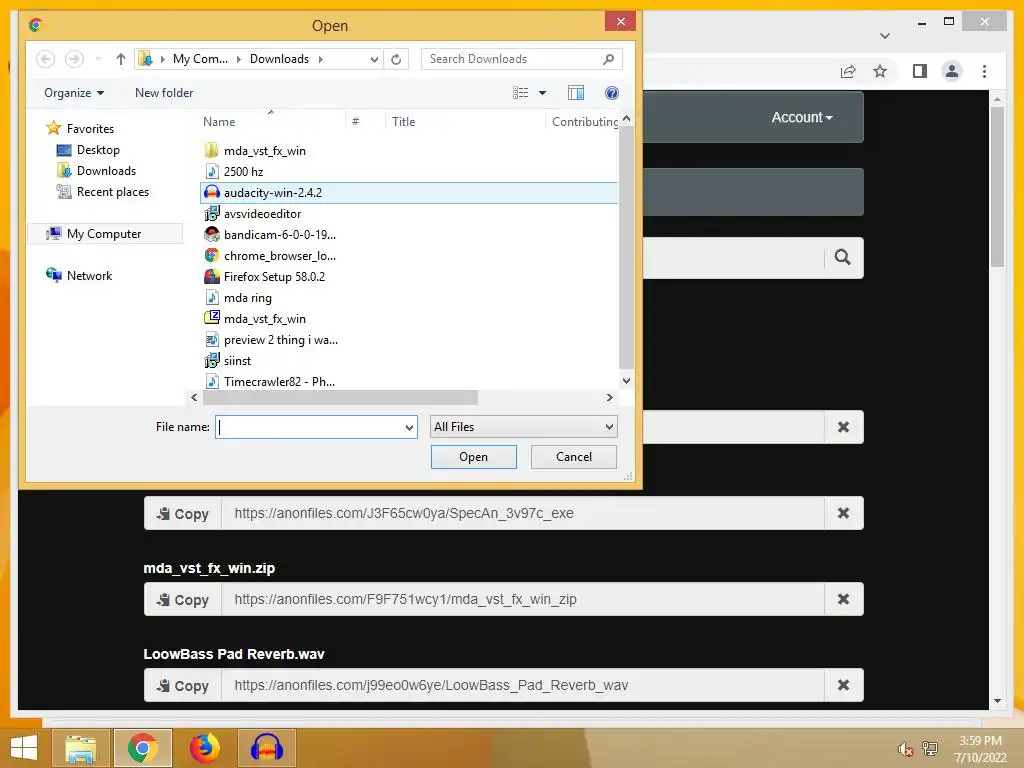Share this page icon in Chrome

point(848,71)
